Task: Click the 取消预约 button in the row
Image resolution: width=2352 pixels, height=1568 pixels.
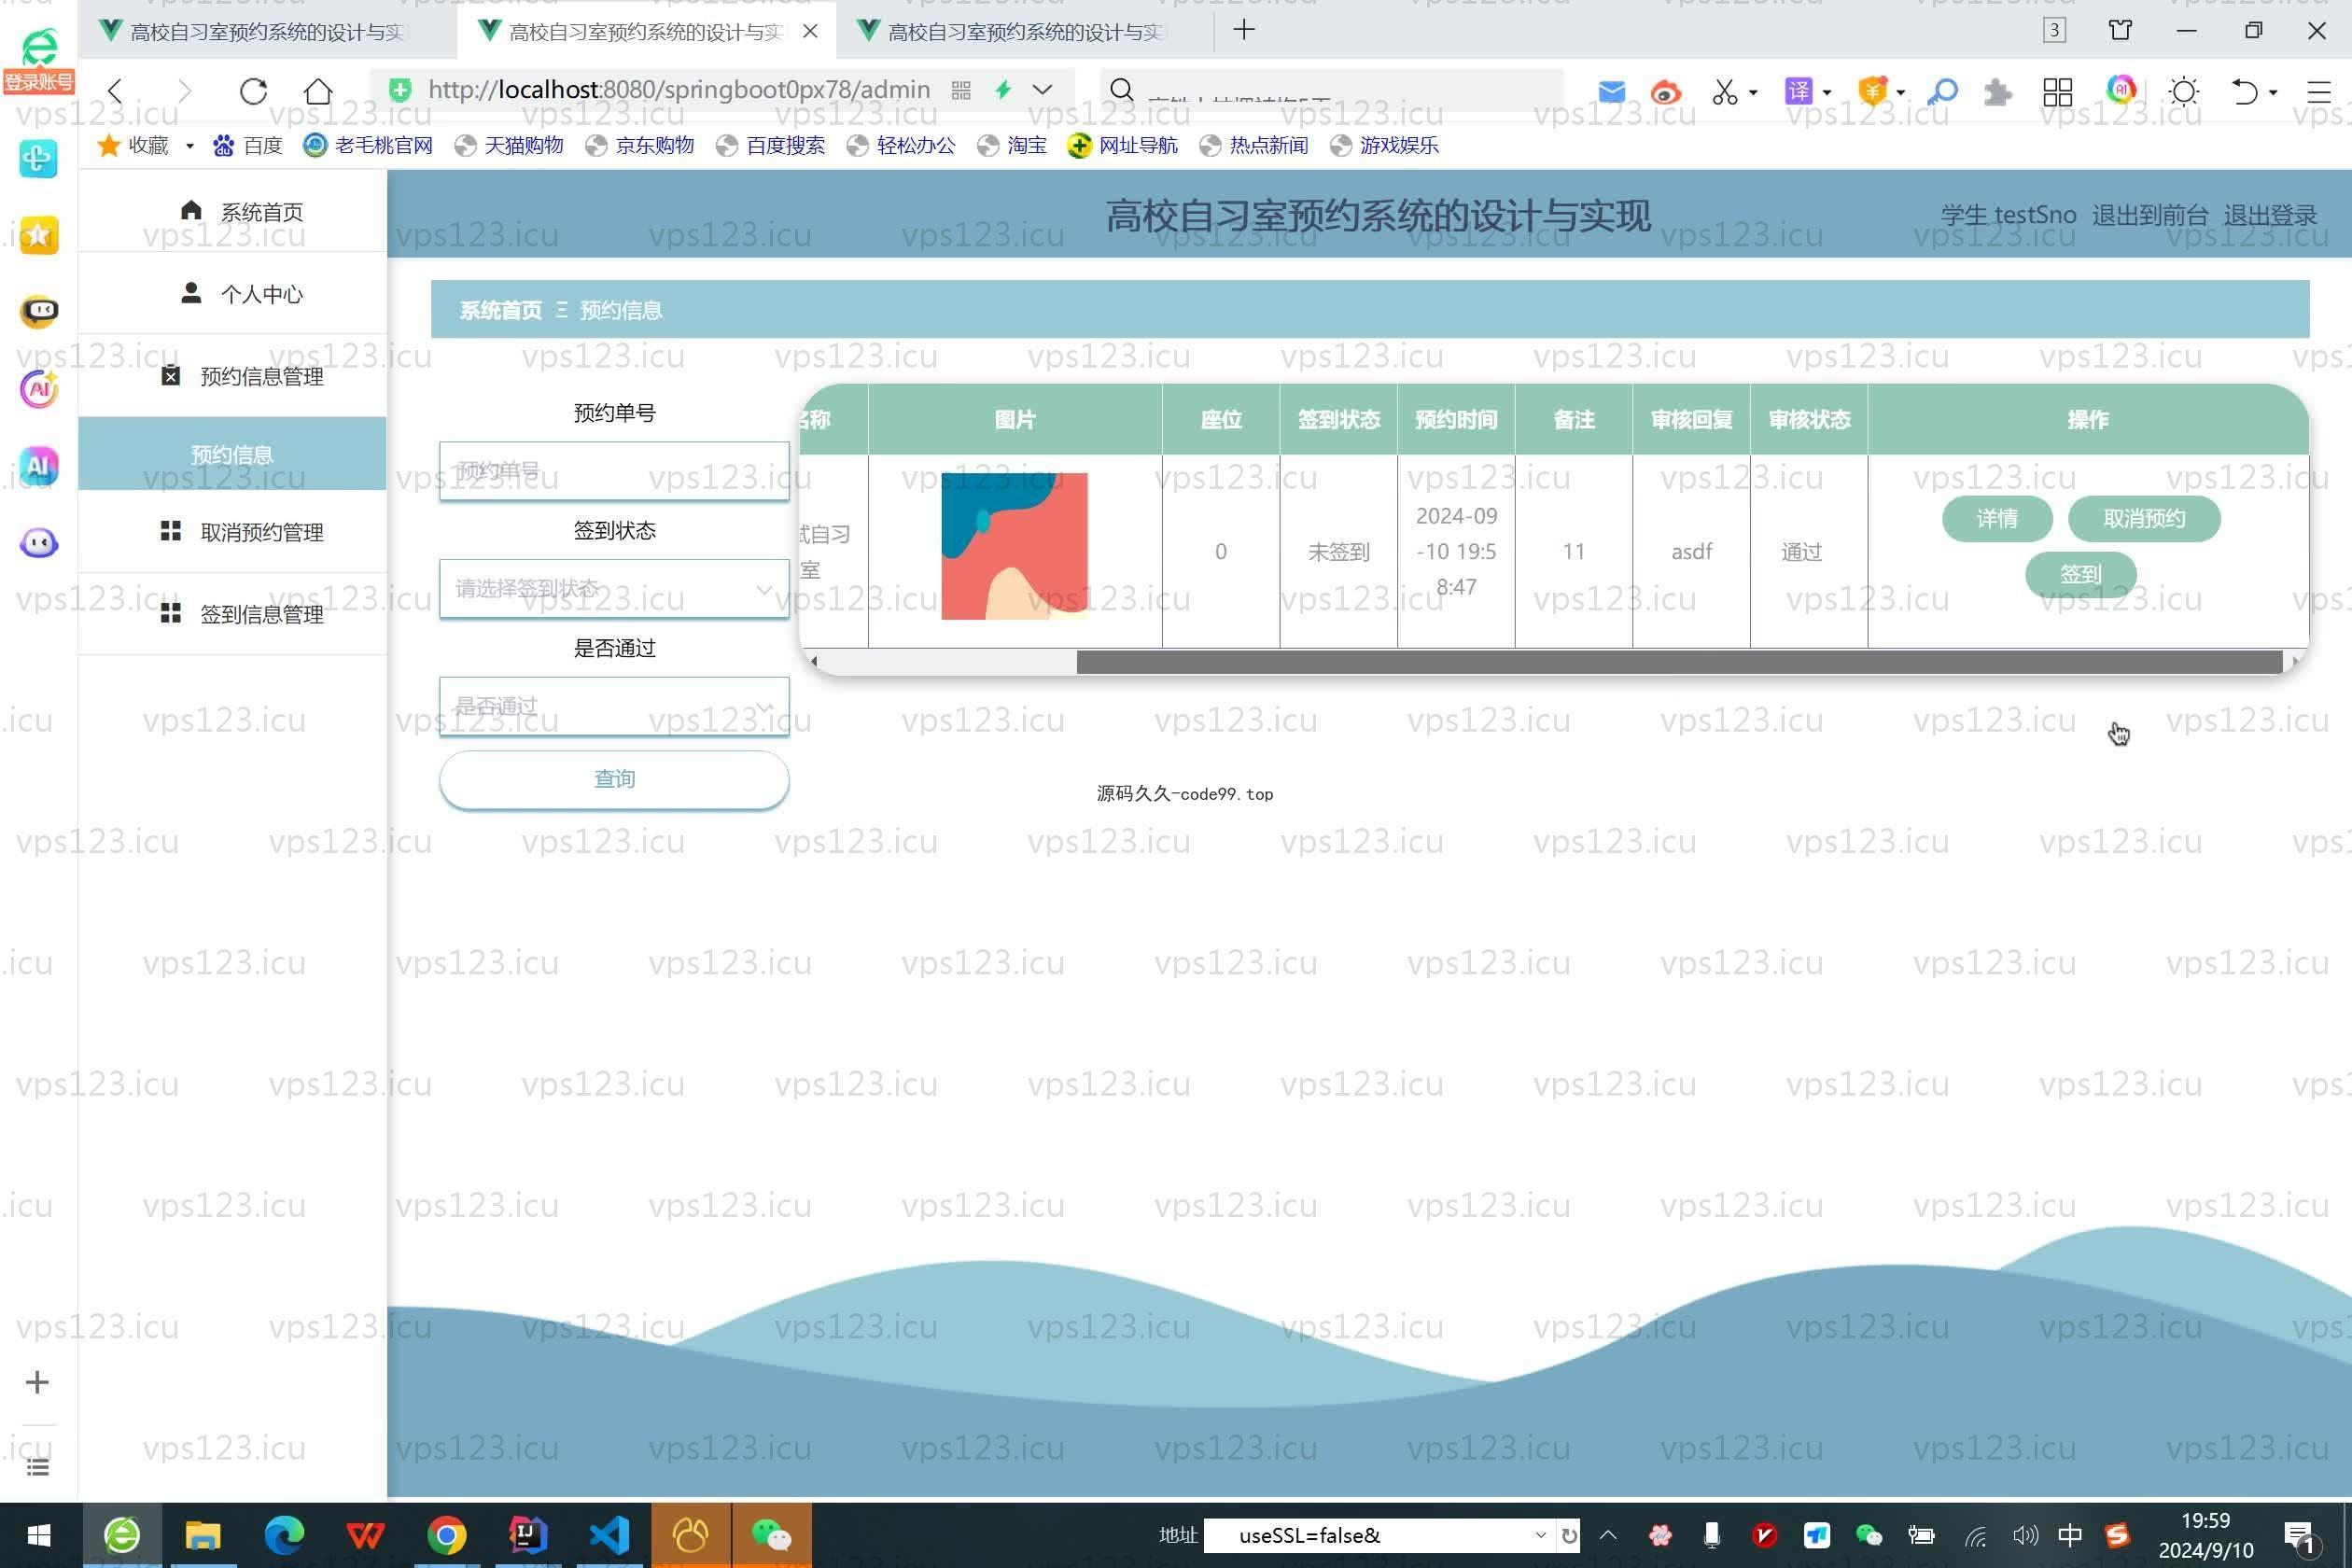Action: click(x=2144, y=518)
